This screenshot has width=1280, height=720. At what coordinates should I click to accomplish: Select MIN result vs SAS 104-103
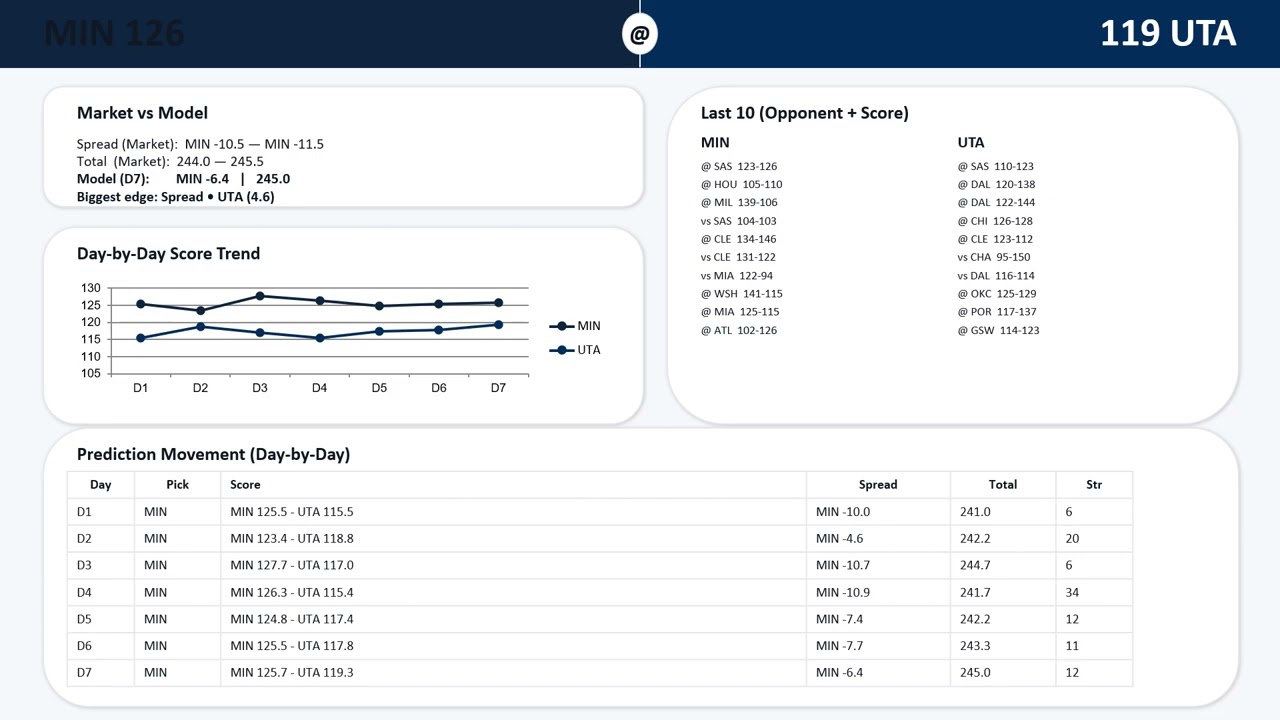tap(739, 221)
